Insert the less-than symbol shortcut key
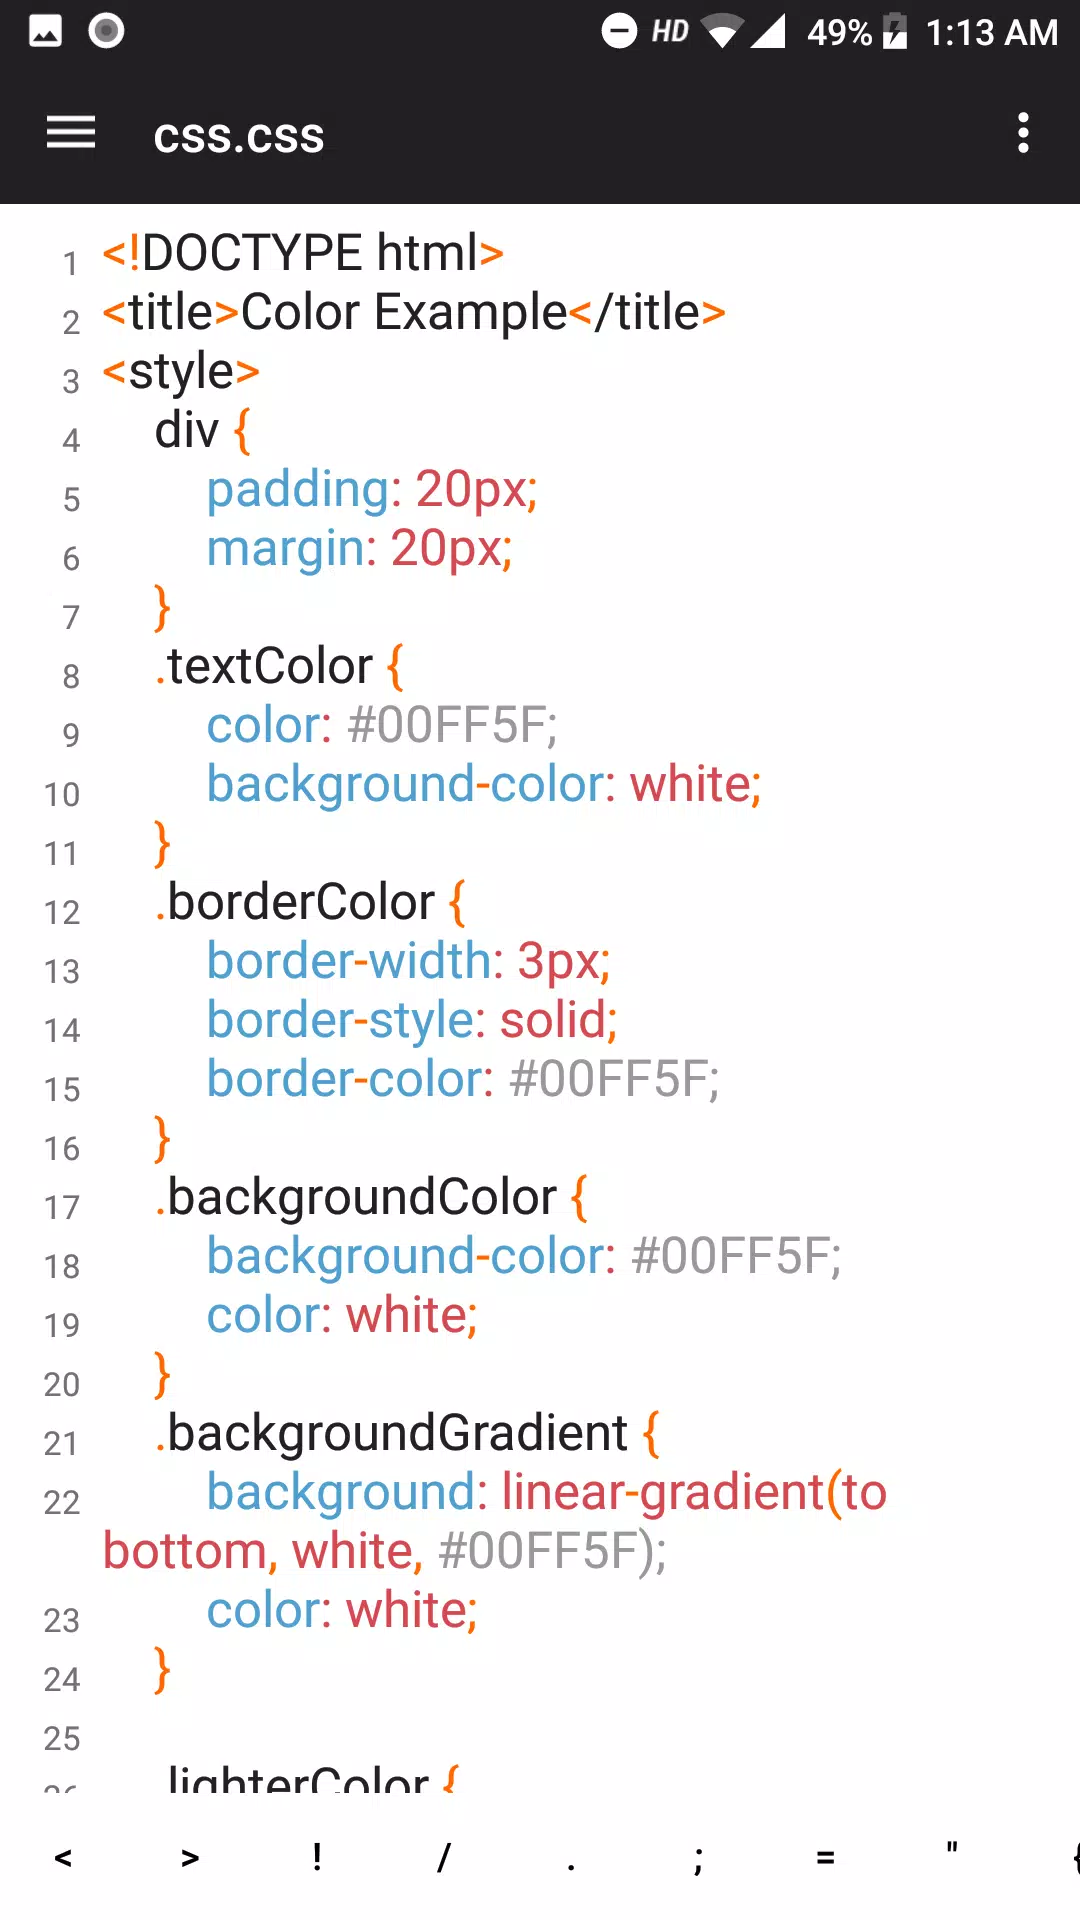Viewport: 1080px width, 1920px height. coord(63,1858)
